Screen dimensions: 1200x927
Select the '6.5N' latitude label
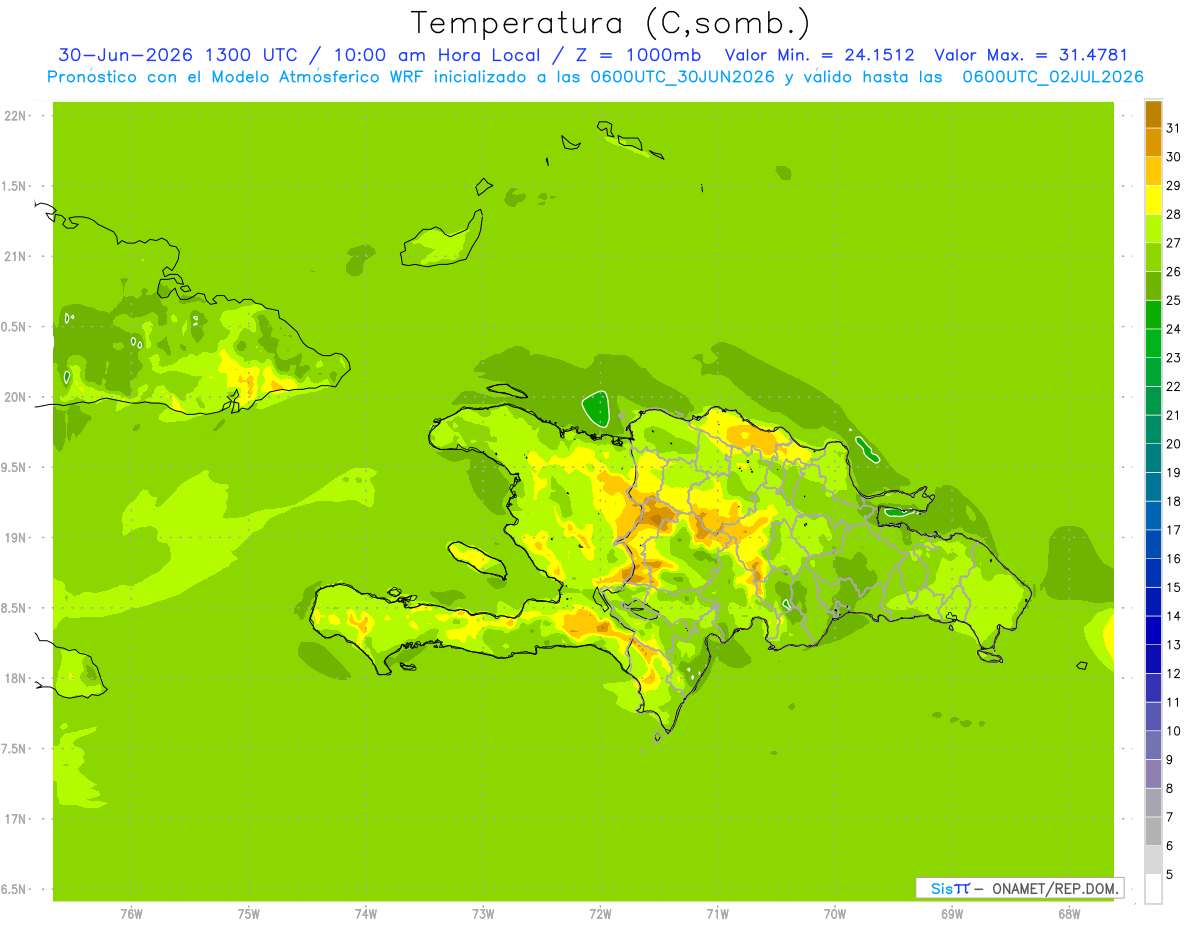[15, 889]
